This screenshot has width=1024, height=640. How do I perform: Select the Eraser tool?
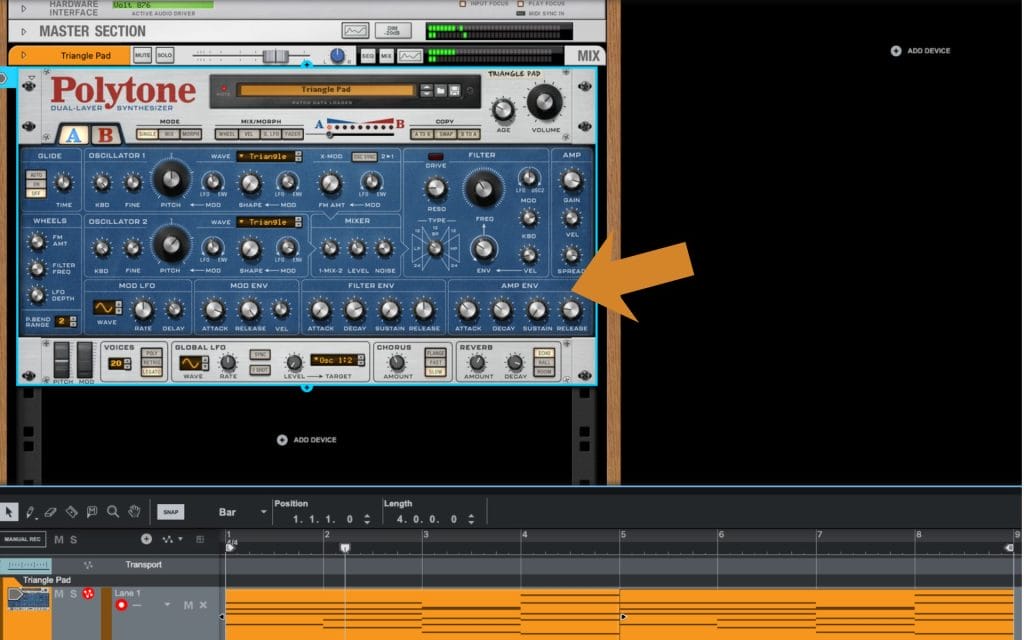point(51,512)
